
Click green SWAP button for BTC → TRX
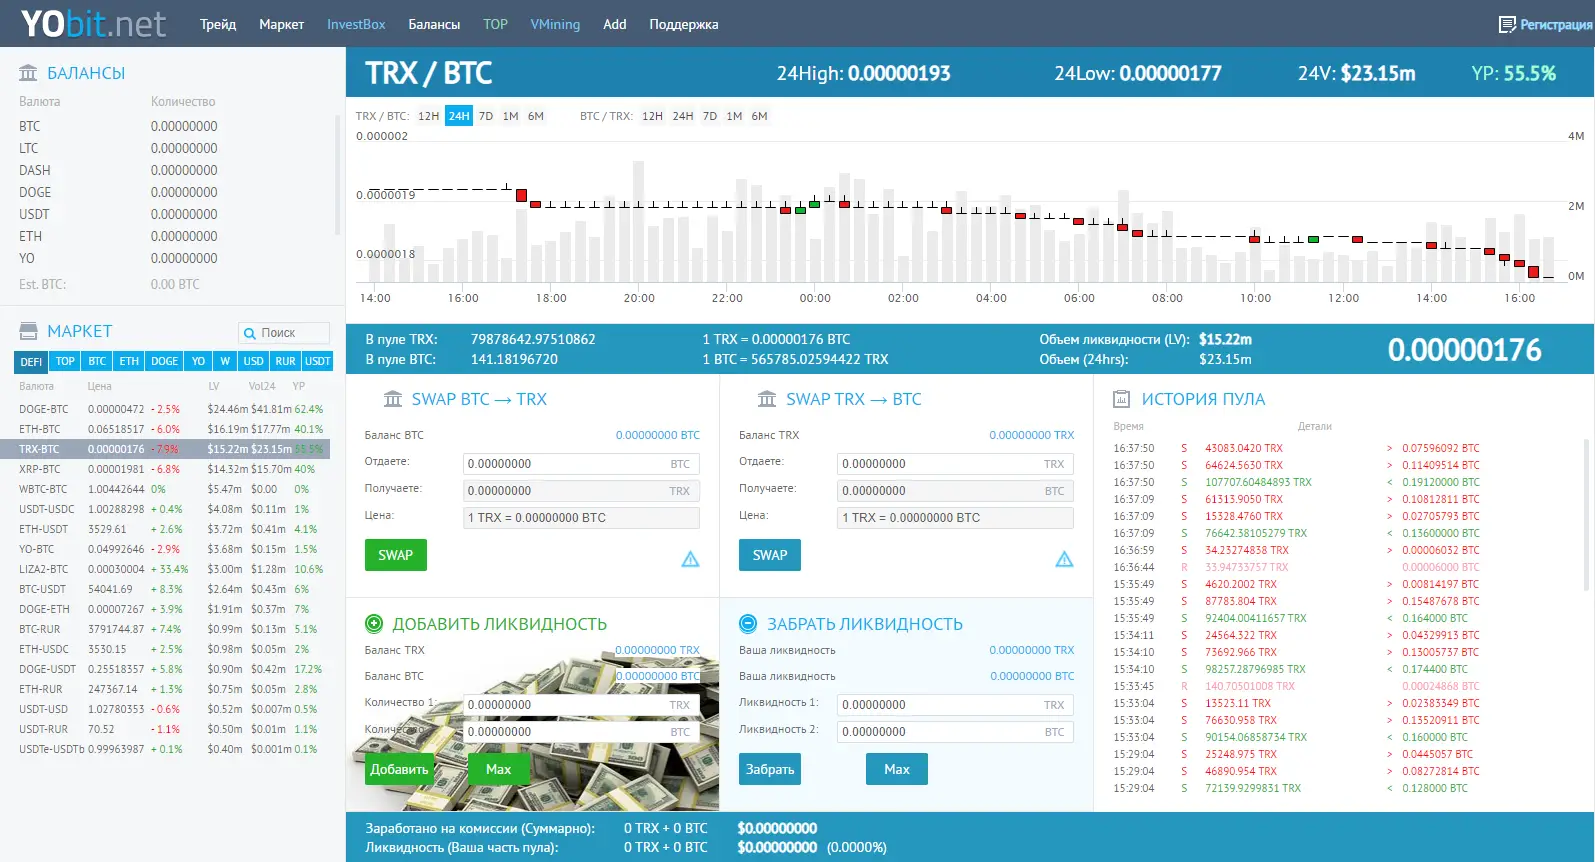pos(396,555)
